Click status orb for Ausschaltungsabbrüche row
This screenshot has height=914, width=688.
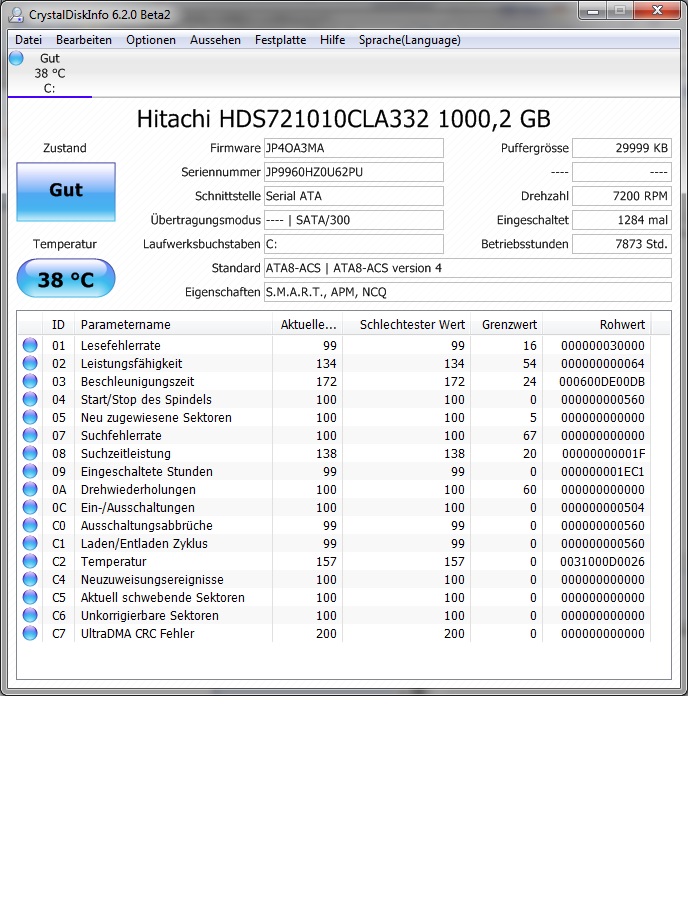coord(30,525)
